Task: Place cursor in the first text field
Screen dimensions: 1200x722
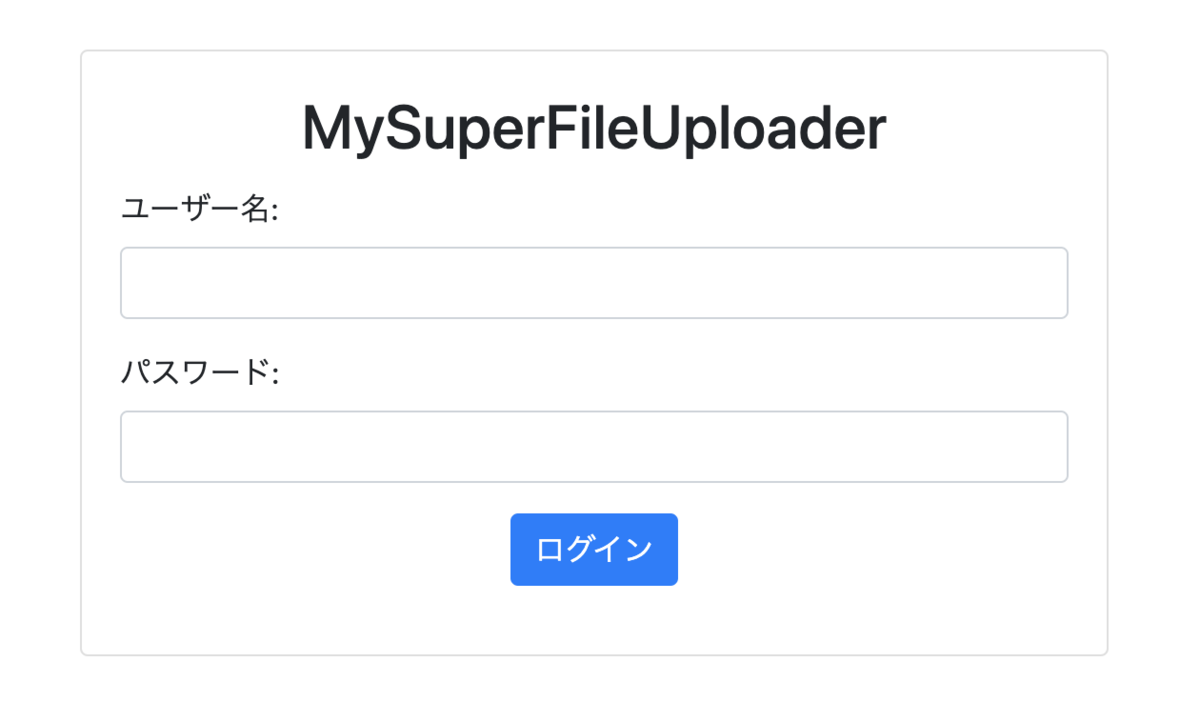Action: [x=594, y=283]
